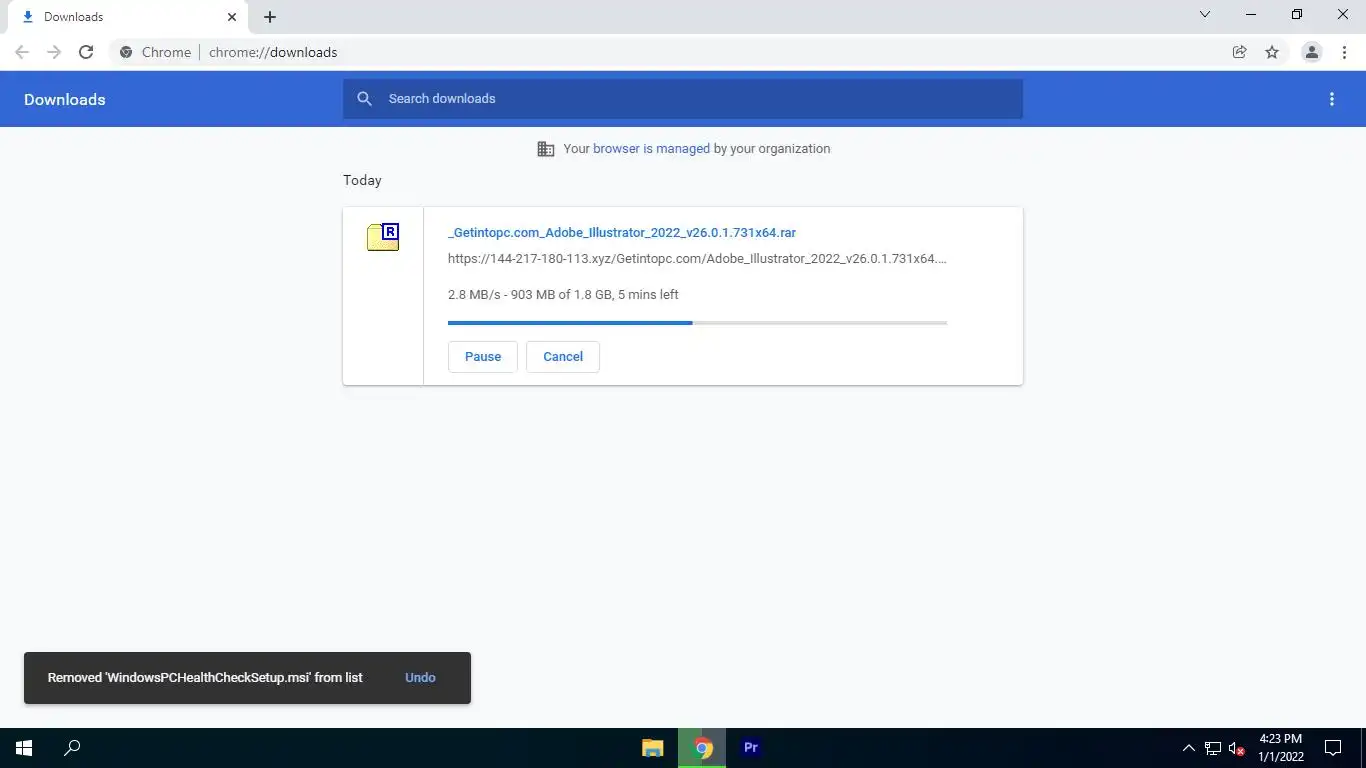The image size is (1366, 768).
Task: Click the download progress bar
Action: pos(697,323)
